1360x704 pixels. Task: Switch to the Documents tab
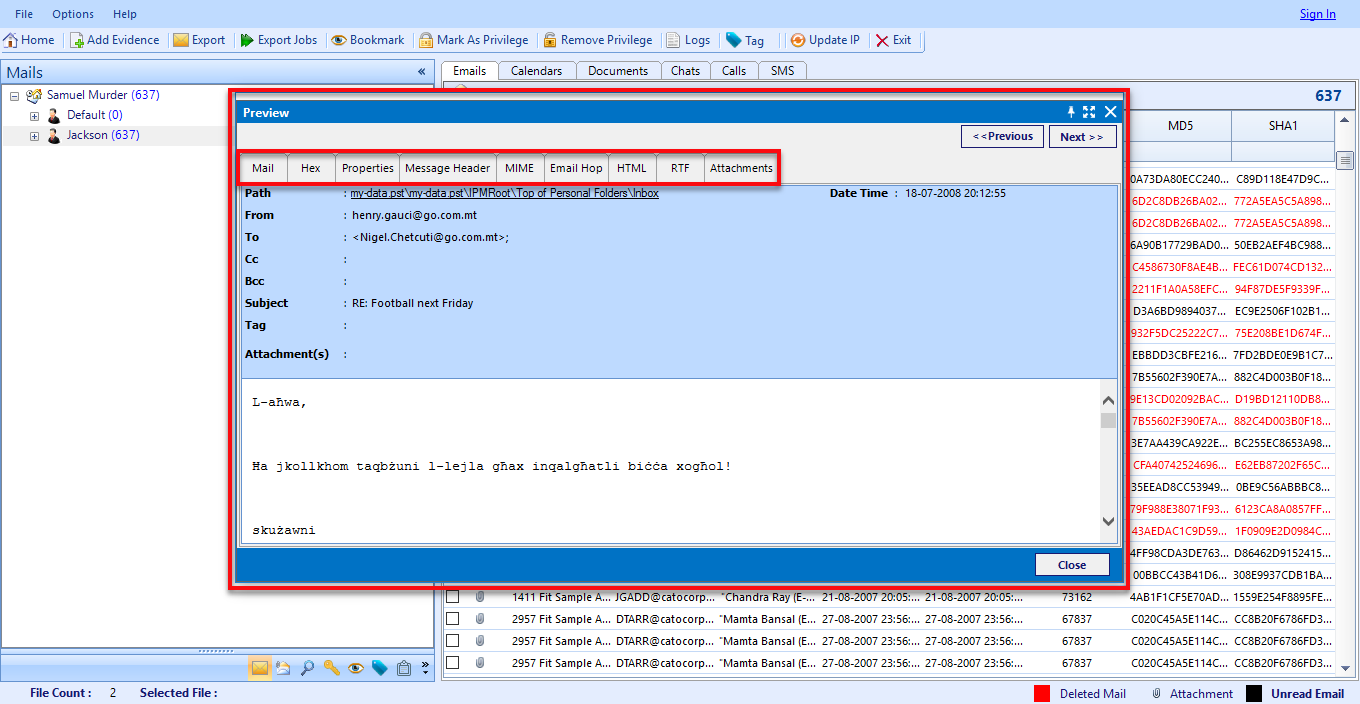point(618,71)
